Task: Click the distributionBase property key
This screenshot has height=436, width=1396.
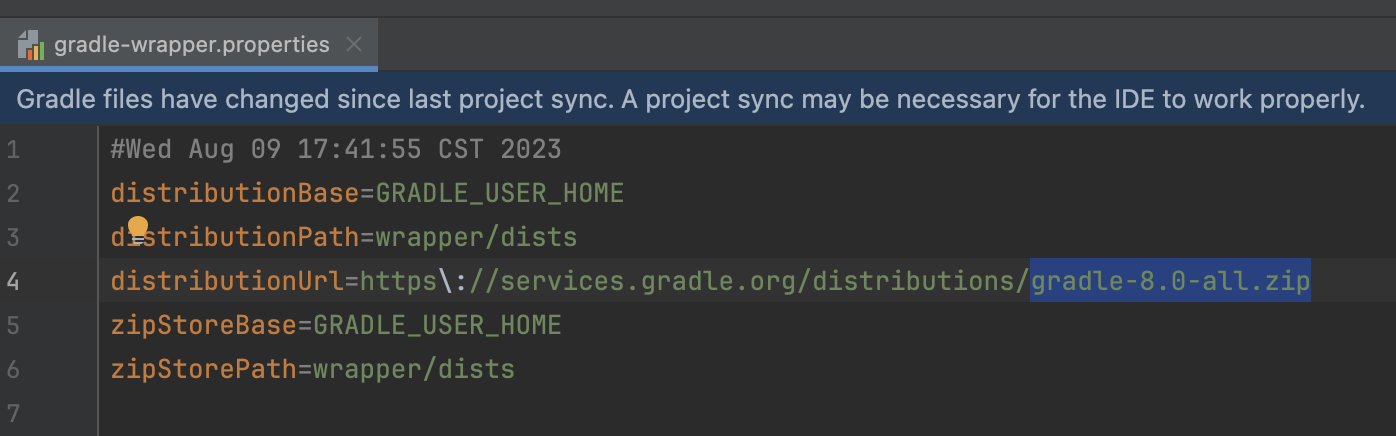Action: 235,193
